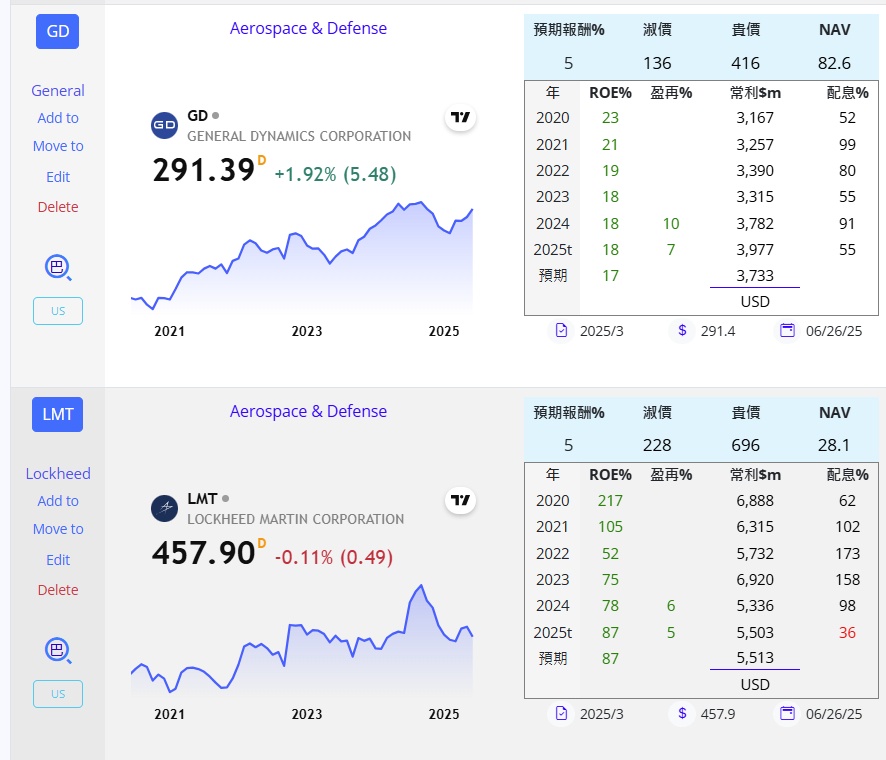Open the magnifier search icon for GD
Image resolution: width=886 pixels, height=760 pixels.
point(58,267)
